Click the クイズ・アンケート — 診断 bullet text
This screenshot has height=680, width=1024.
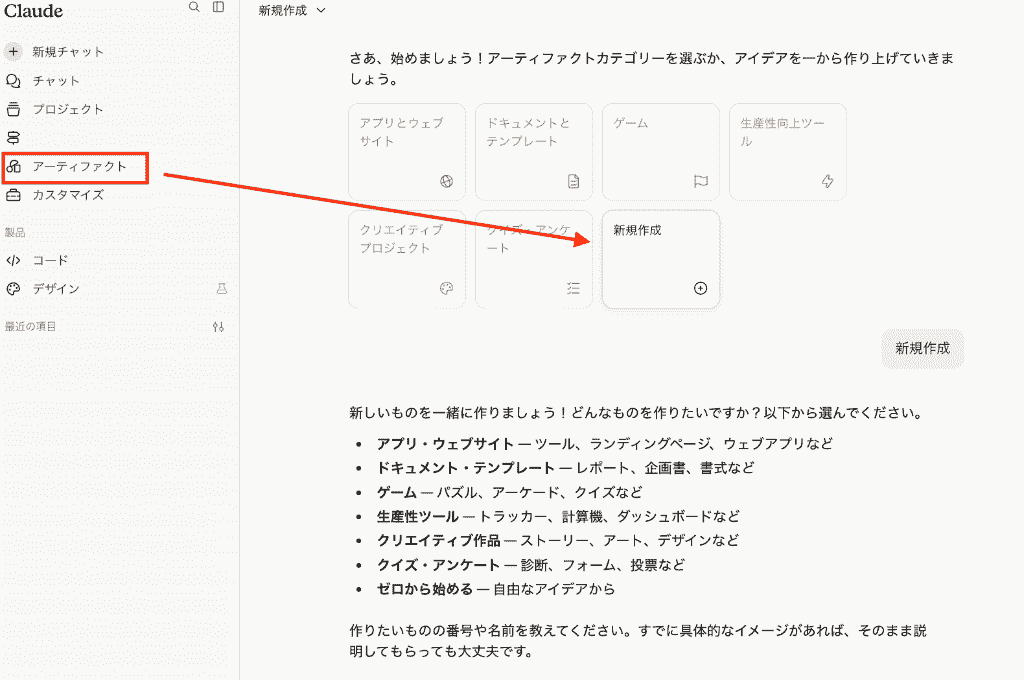point(531,564)
